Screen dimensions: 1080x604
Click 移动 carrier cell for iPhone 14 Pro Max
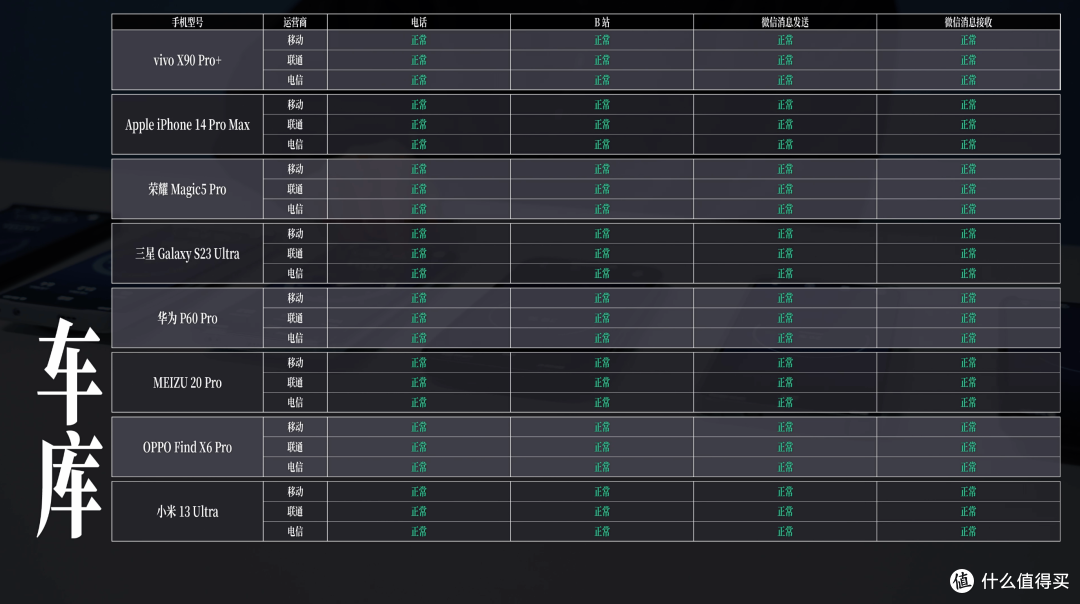tap(295, 105)
